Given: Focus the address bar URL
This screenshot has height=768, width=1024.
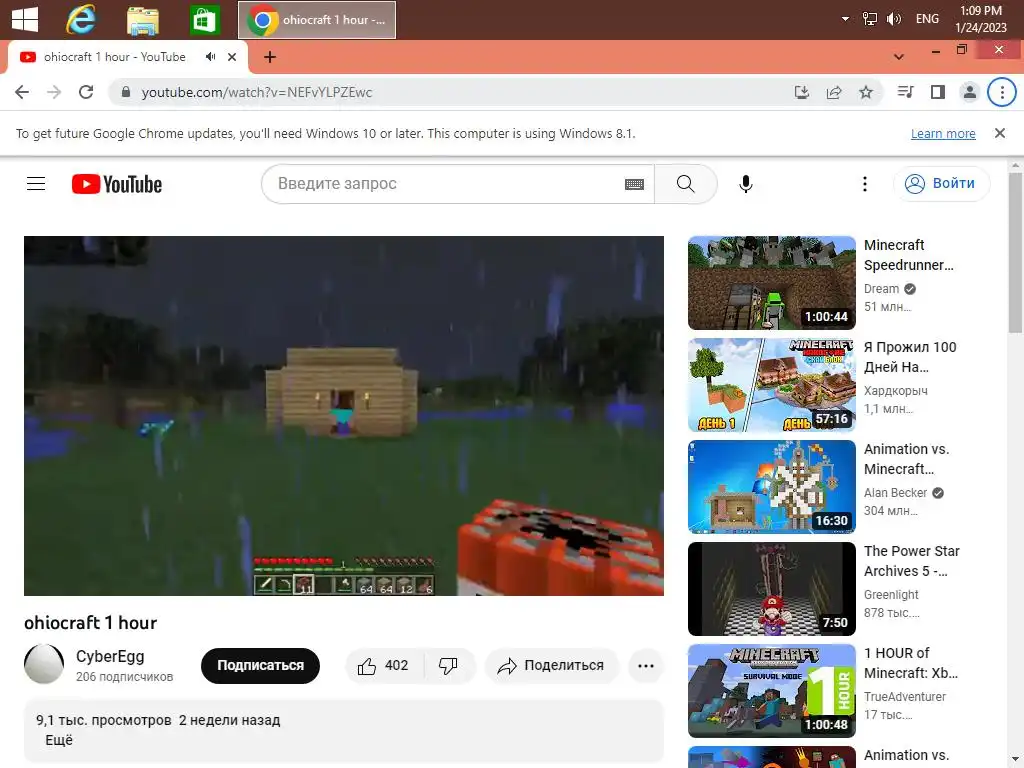Looking at the screenshot, I should coord(257,92).
